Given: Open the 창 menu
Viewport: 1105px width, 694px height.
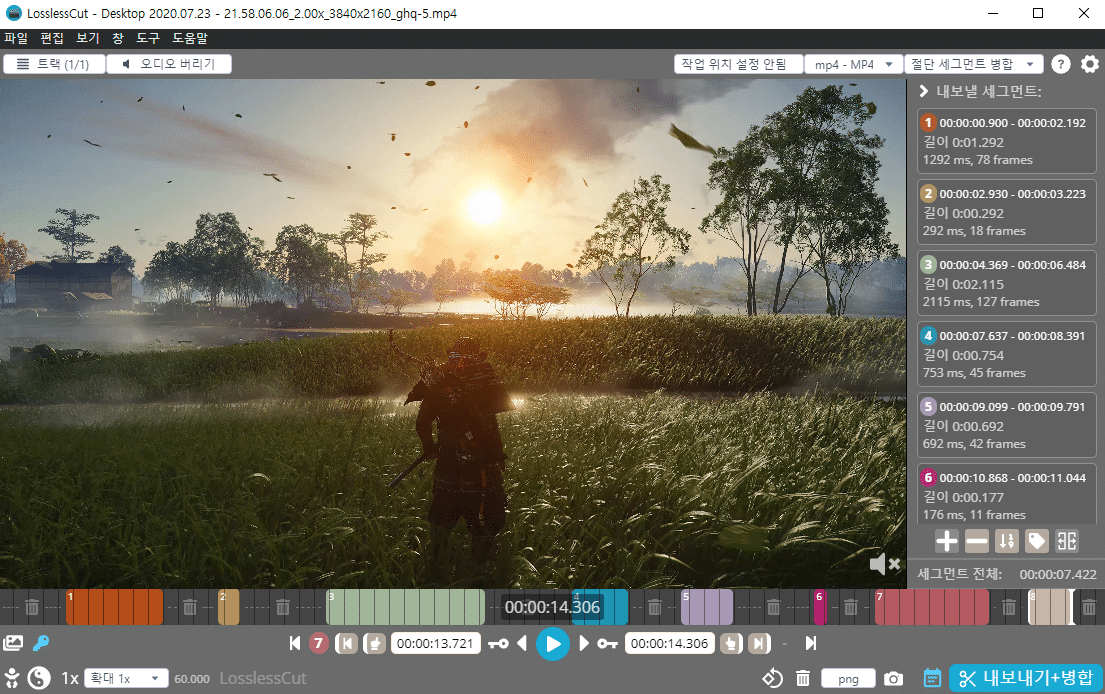Looking at the screenshot, I should pyautogui.click(x=118, y=38).
